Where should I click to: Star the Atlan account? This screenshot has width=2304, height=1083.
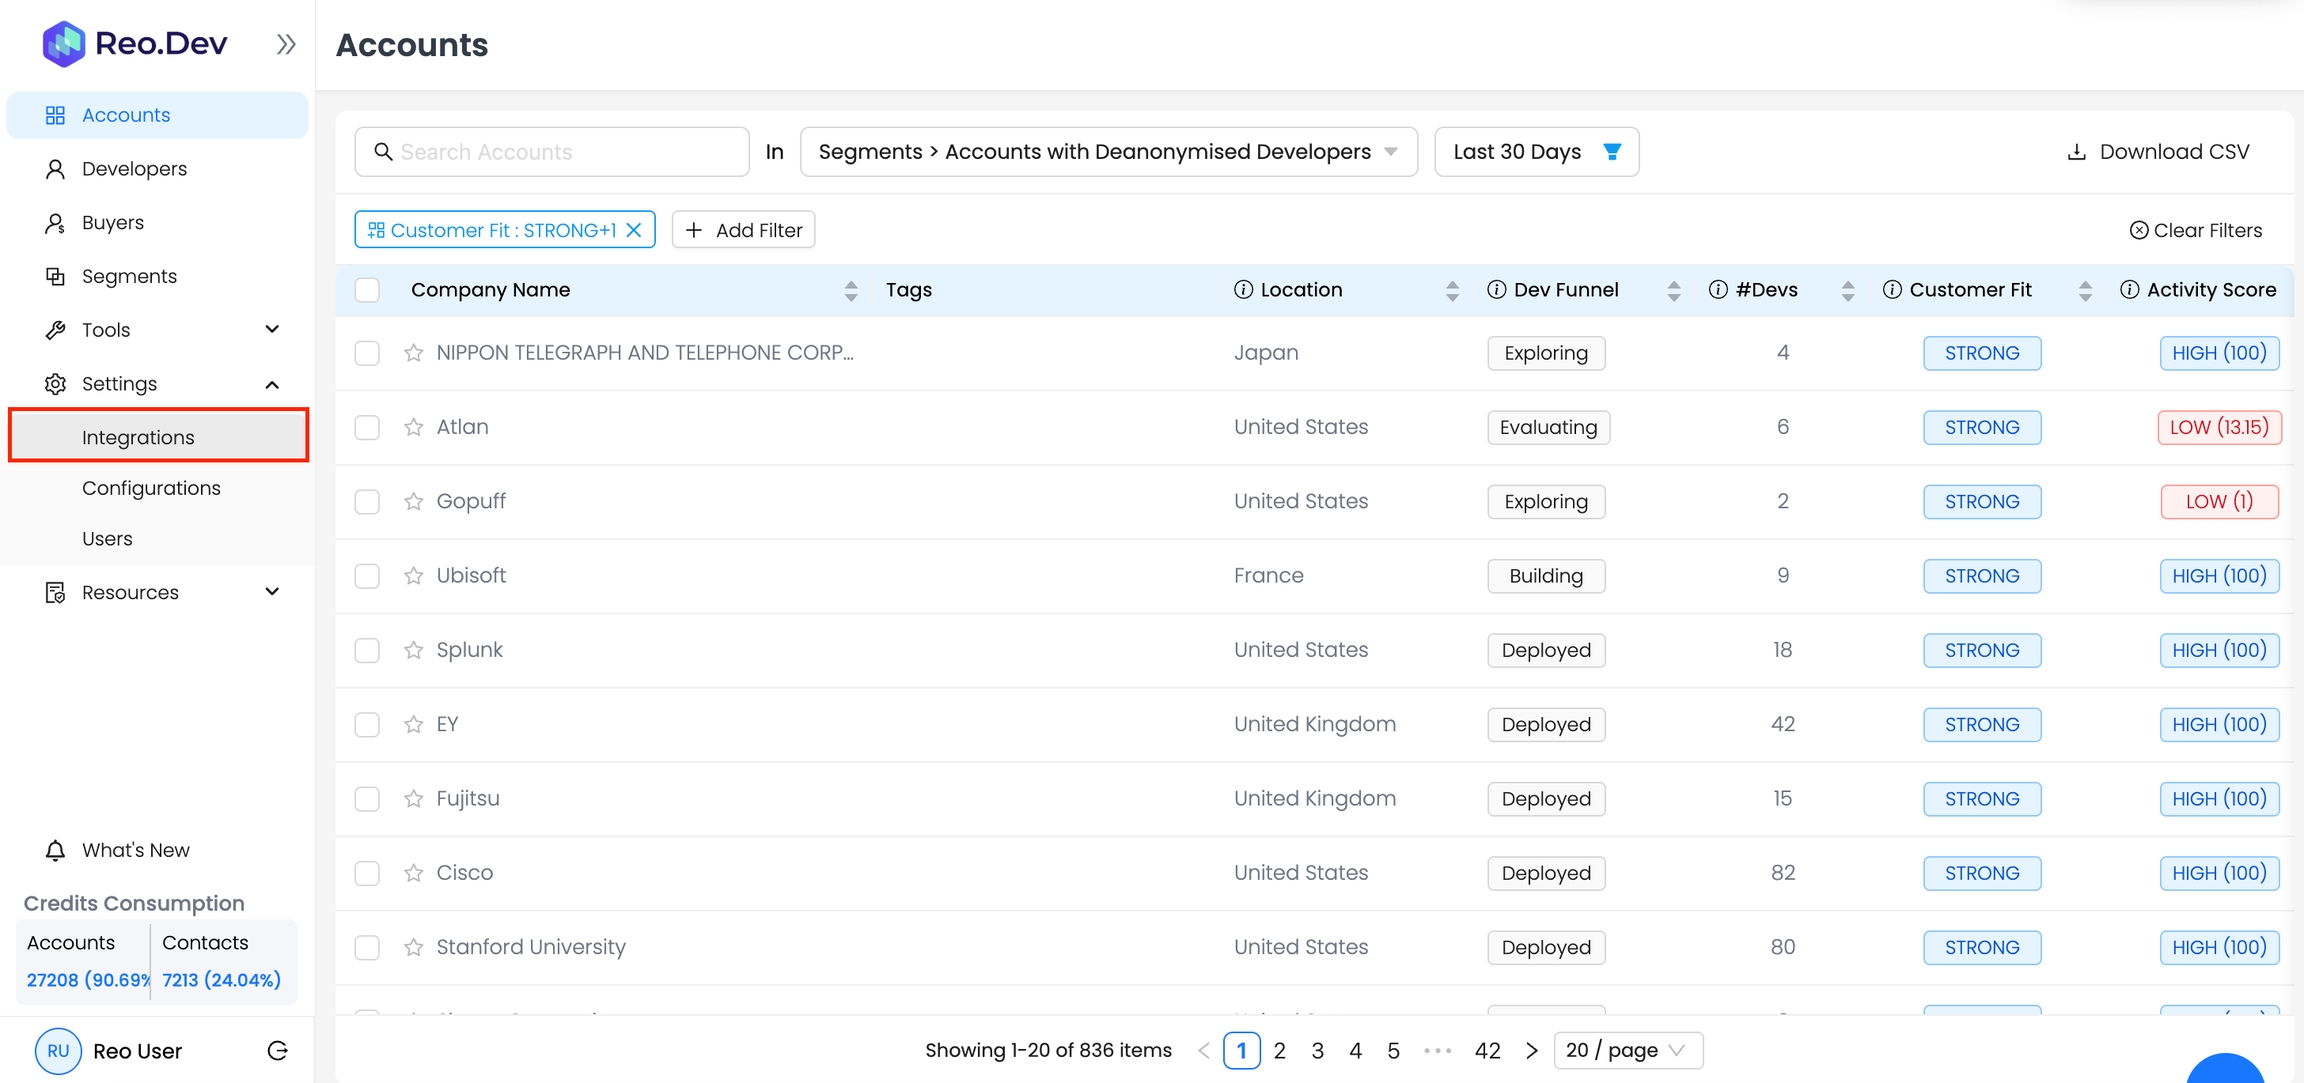click(413, 427)
